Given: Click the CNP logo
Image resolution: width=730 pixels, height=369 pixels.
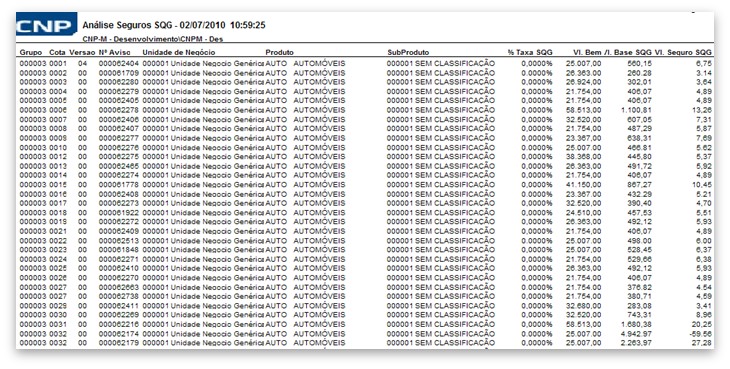Looking at the screenshot, I should tap(47, 24).
